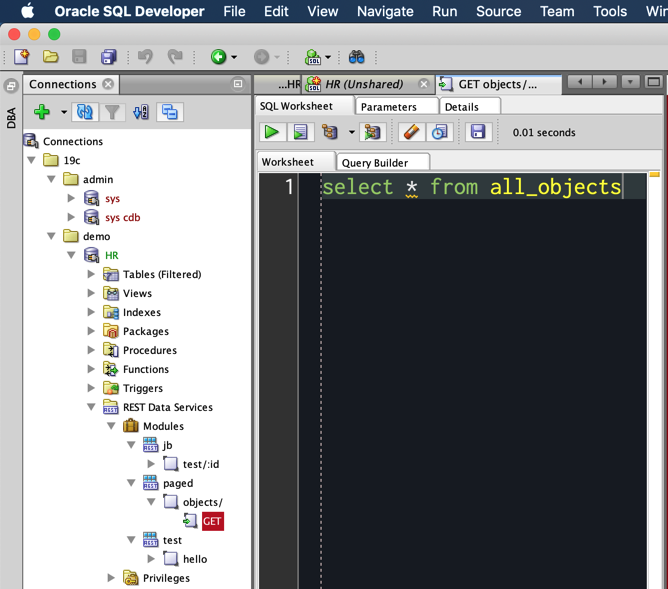
Task: Click the binoculars Find DB Object icon
Action: [x=357, y=57]
